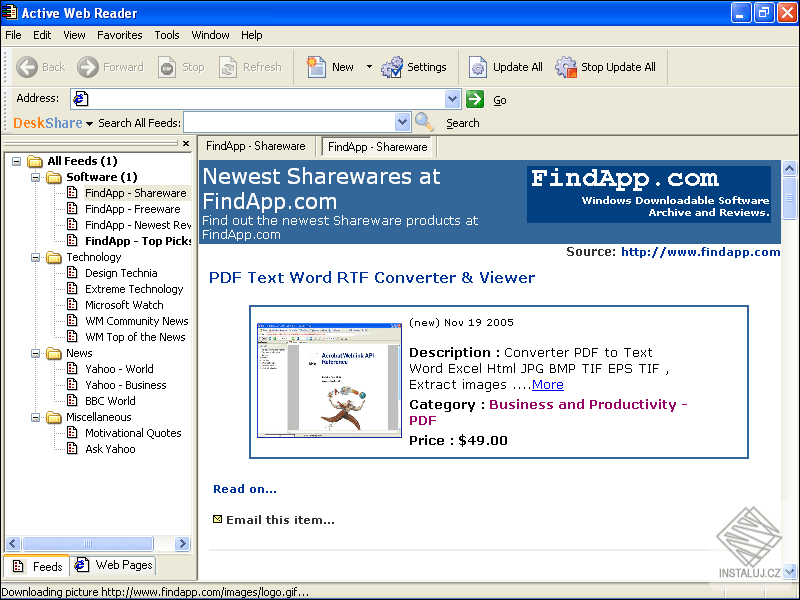Click the Go button label
Viewport: 800px width, 600px height.
click(499, 100)
